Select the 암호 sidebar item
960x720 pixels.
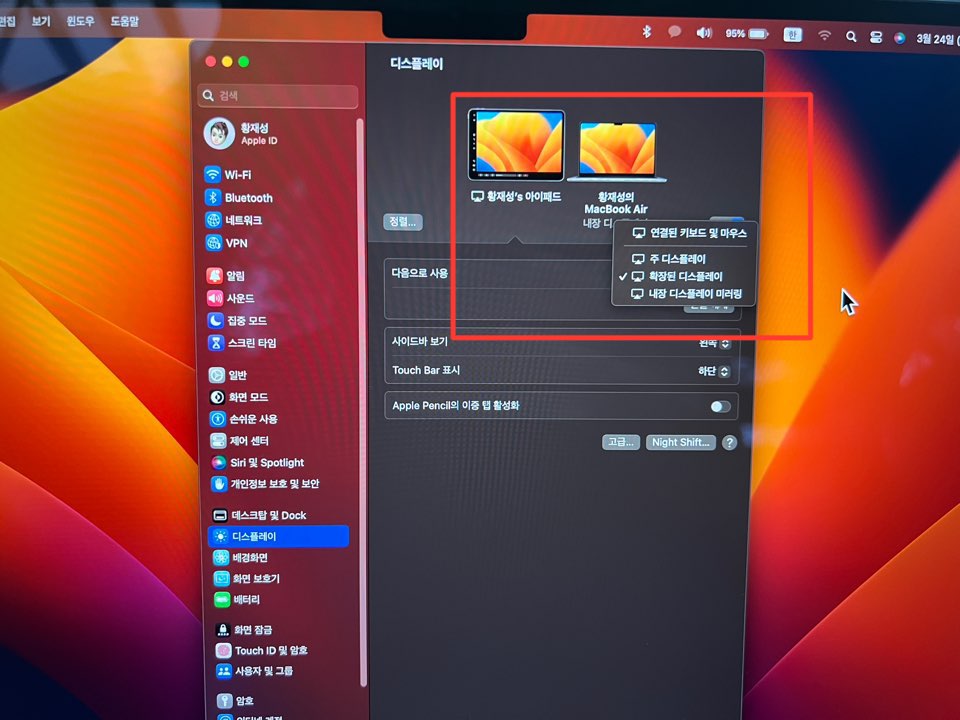pyautogui.click(x=236, y=700)
